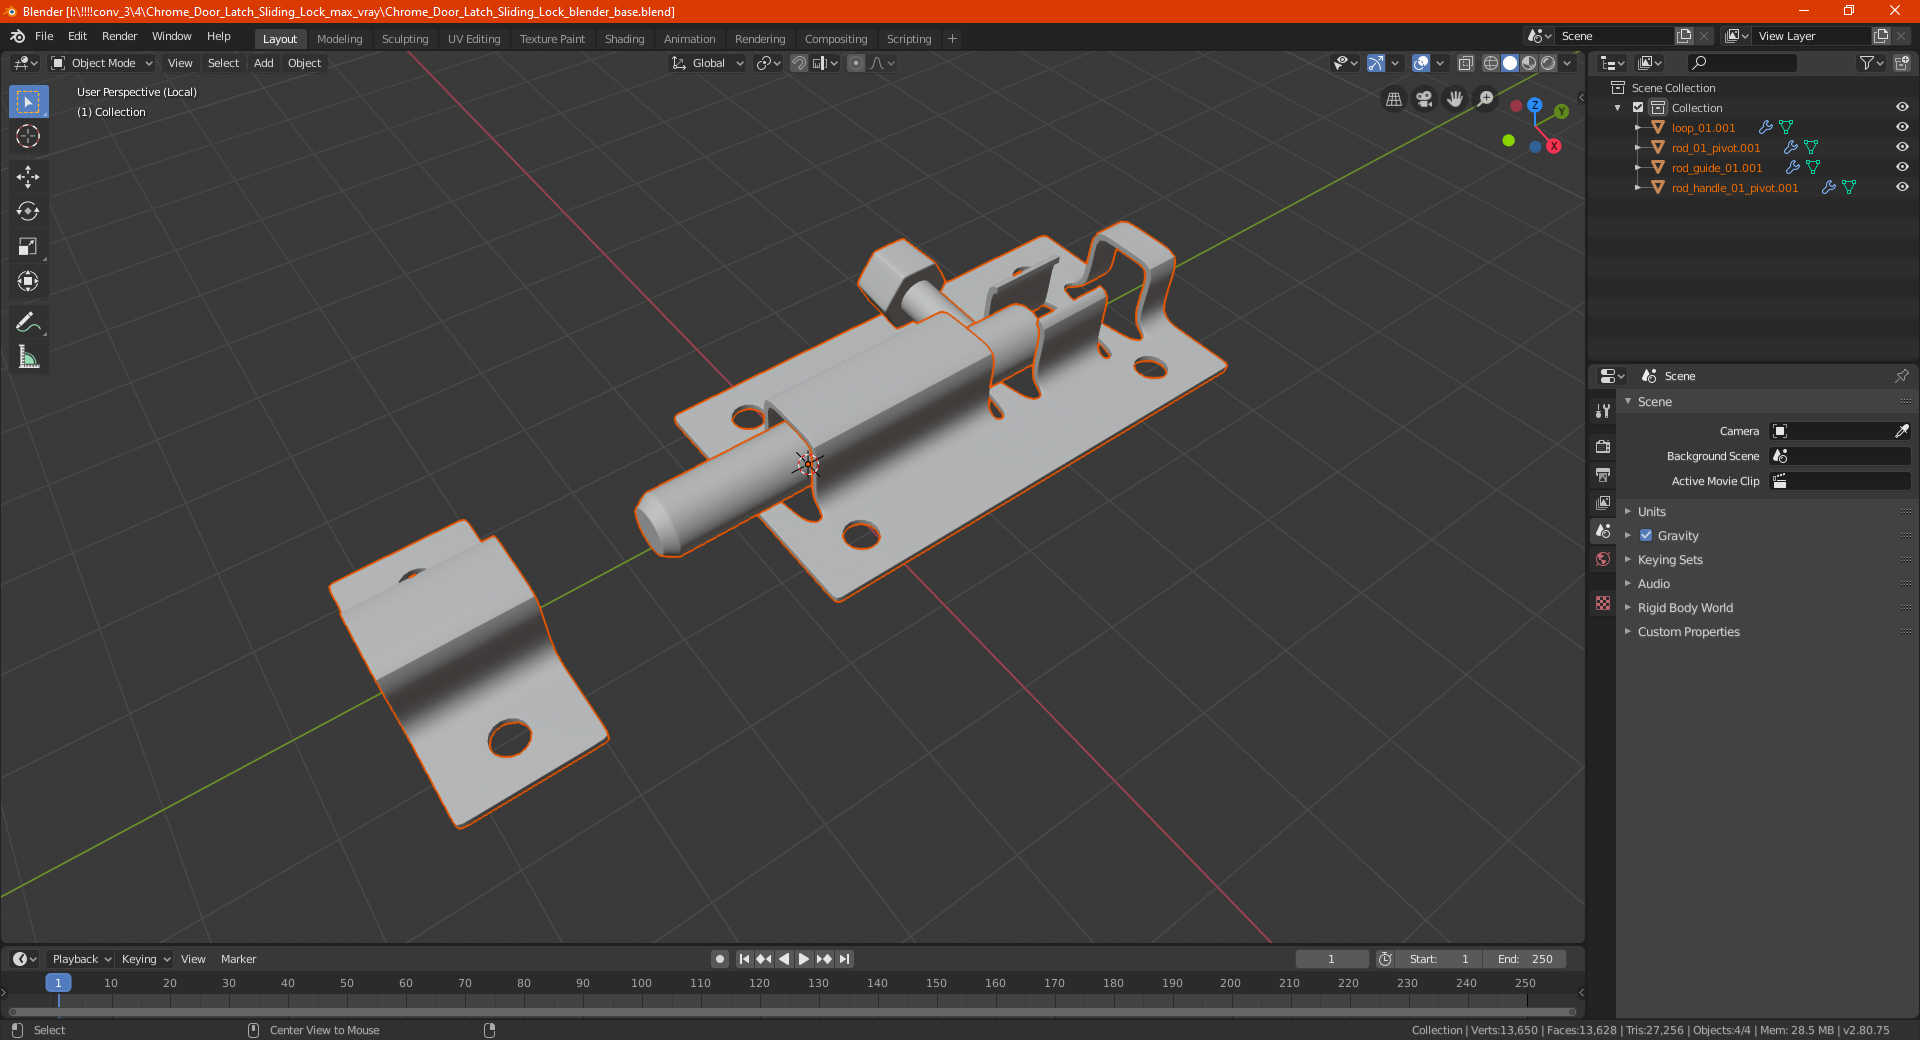The width and height of the screenshot is (1920, 1040).
Task: Click the outliner search field
Action: click(1741, 63)
